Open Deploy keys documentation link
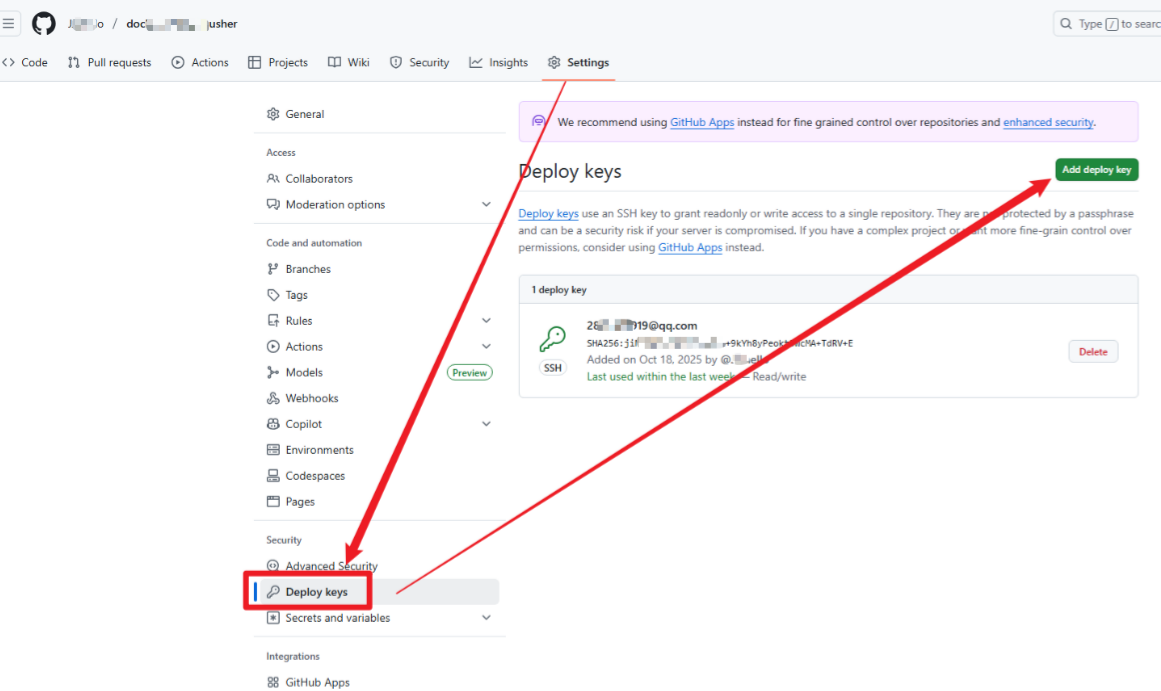Image resolution: width=1161 pixels, height=691 pixels. (548, 213)
